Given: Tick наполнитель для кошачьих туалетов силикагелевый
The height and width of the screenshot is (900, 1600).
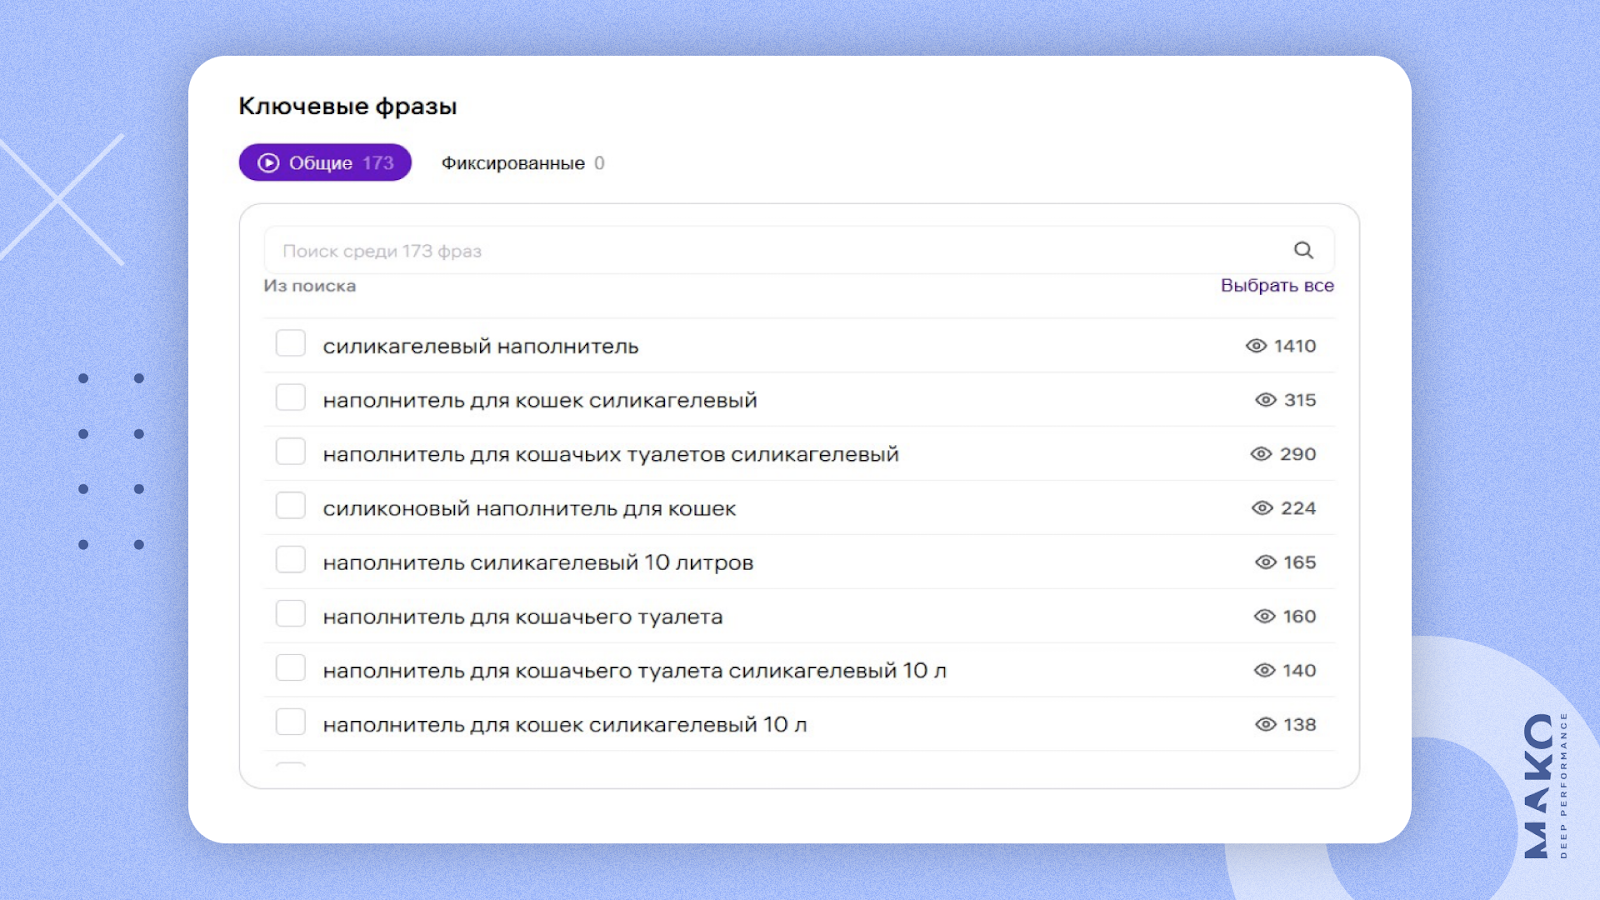Looking at the screenshot, I should (291, 451).
